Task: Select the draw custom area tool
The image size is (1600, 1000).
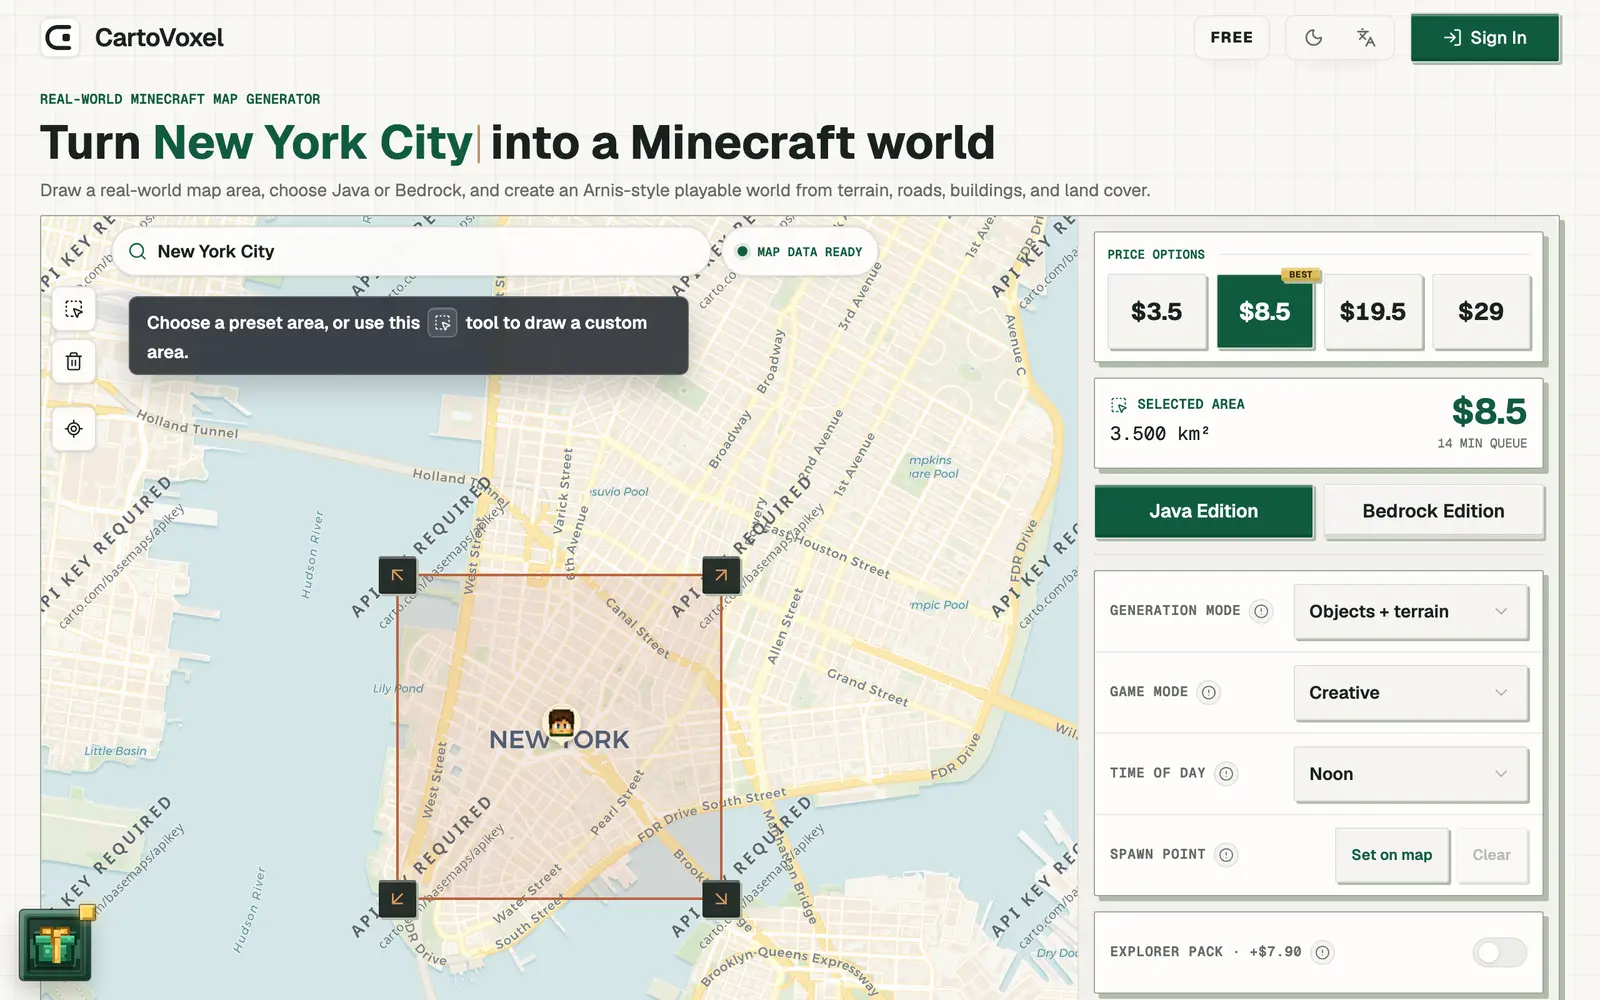Action: point(74,309)
